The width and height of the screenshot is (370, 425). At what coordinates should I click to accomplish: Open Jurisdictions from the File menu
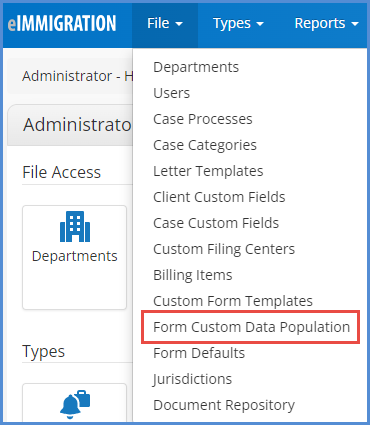coord(192,379)
